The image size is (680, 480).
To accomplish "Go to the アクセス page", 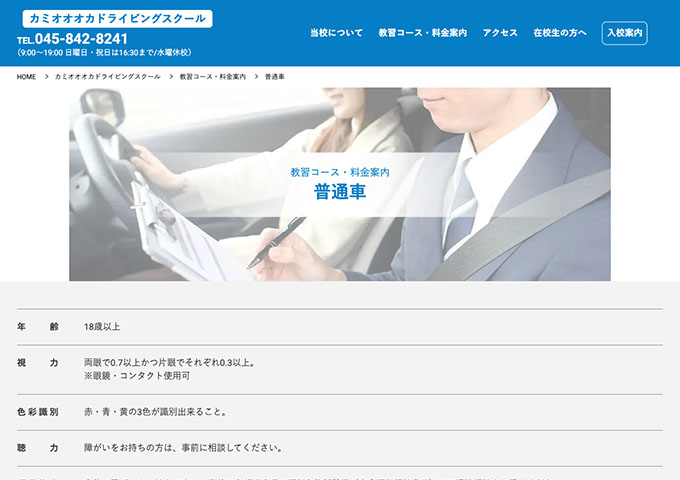I will (500, 33).
